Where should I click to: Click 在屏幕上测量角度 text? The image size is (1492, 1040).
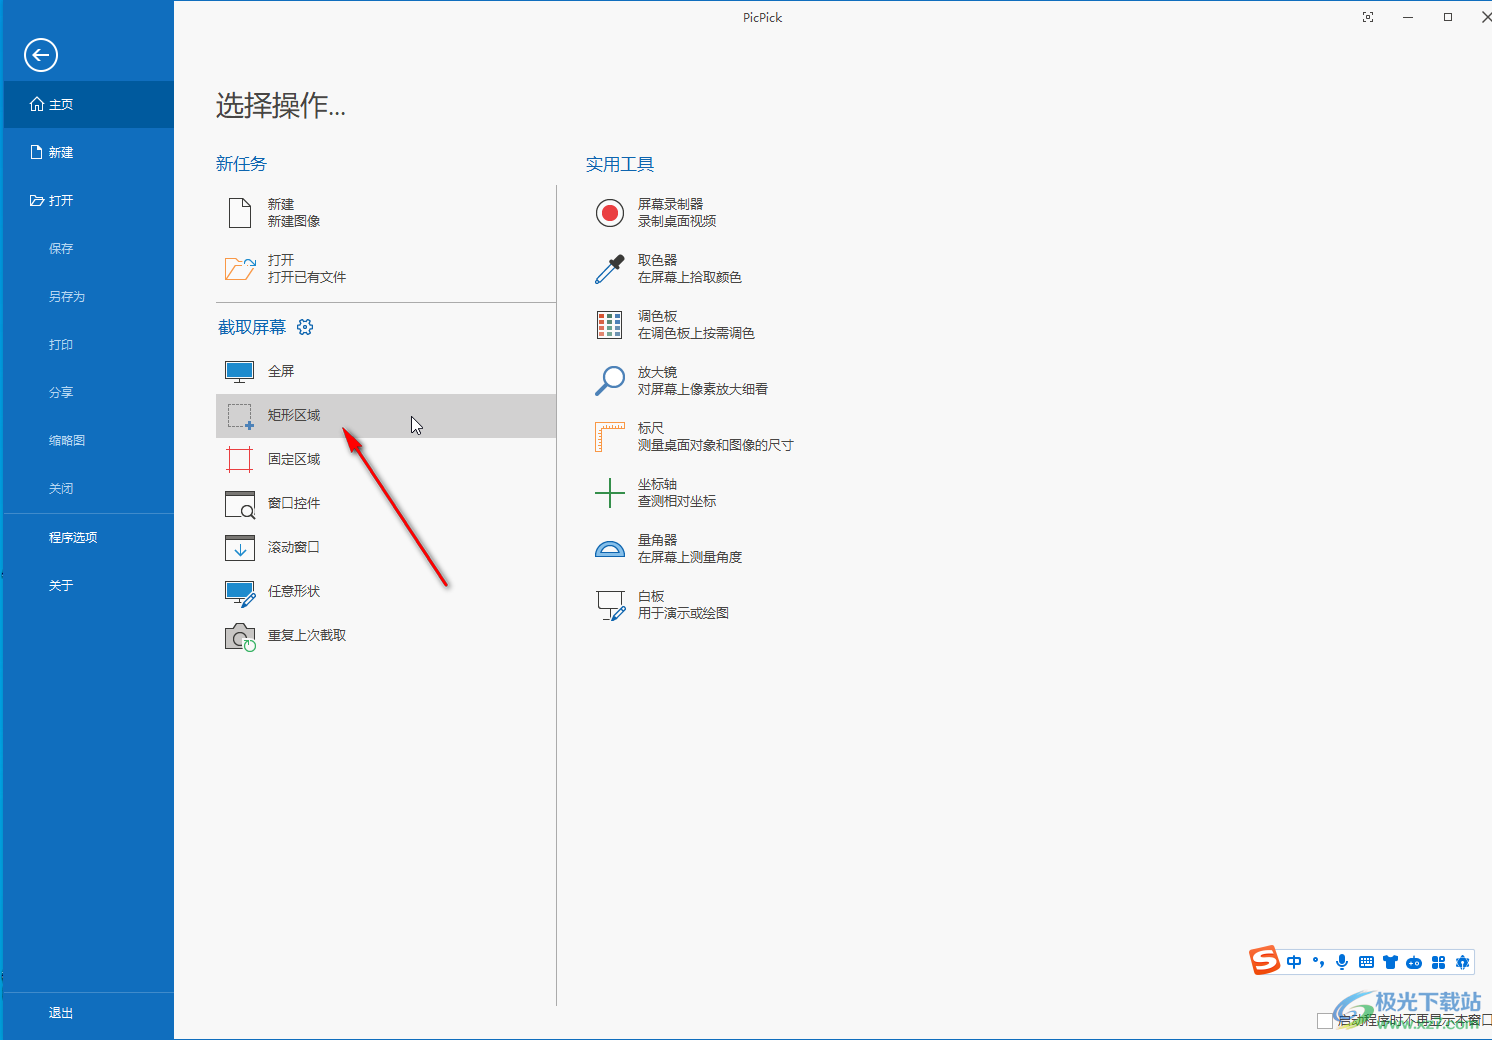(690, 557)
